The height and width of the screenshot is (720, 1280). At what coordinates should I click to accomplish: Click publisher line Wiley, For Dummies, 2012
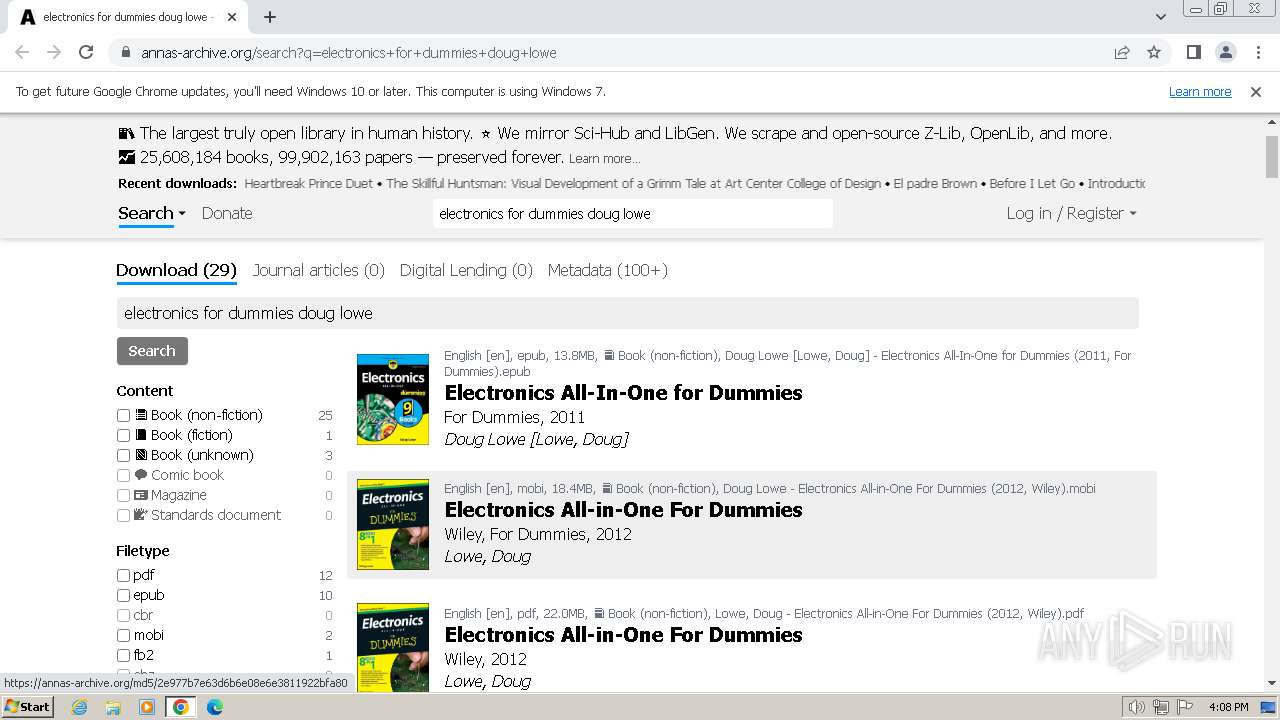tap(538, 534)
